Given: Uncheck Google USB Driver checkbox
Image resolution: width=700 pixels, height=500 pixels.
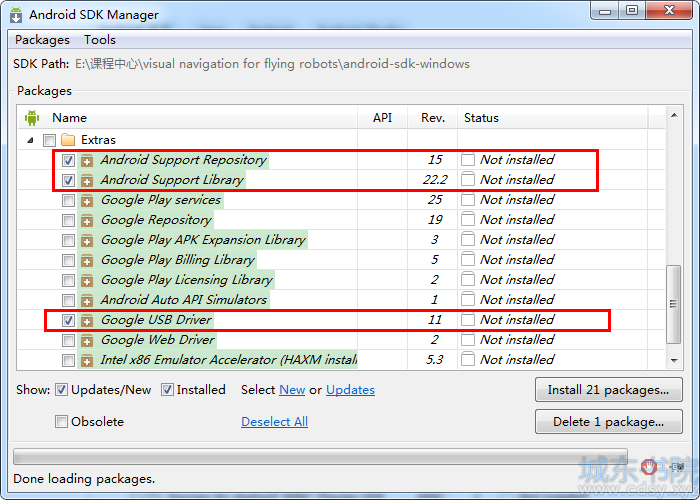Looking at the screenshot, I should tap(68, 320).
